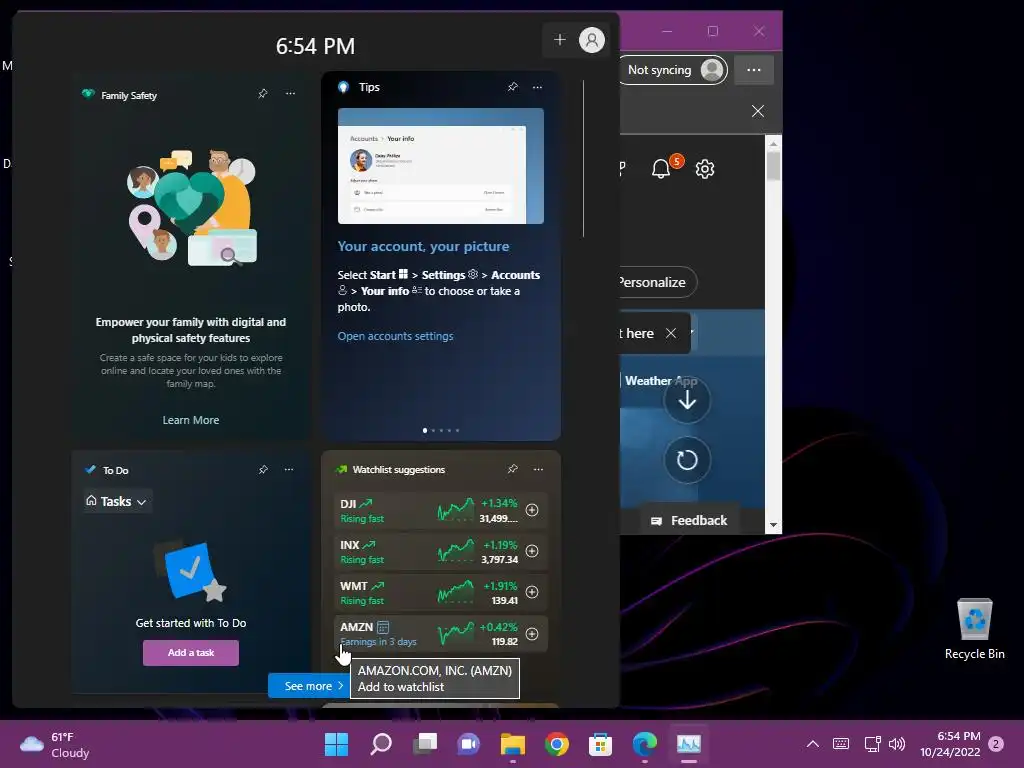Open the clock and date
The height and width of the screenshot is (768, 1024).
[x=951, y=744]
